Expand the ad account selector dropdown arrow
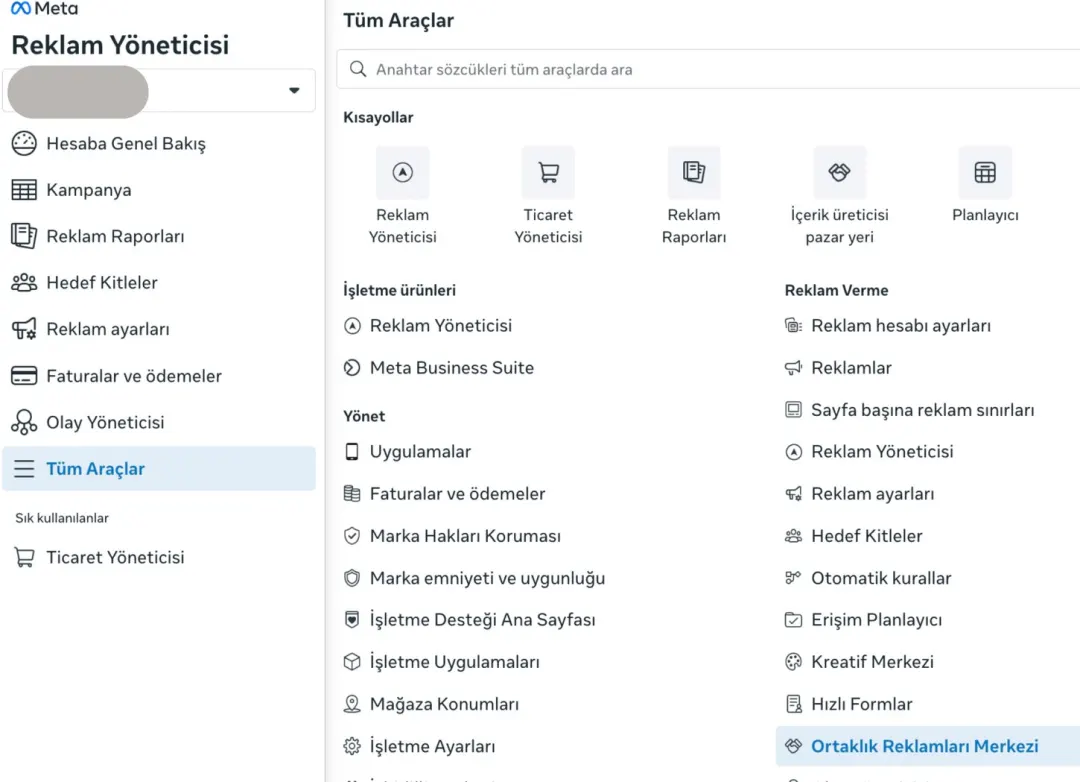 tap(294, 90)
